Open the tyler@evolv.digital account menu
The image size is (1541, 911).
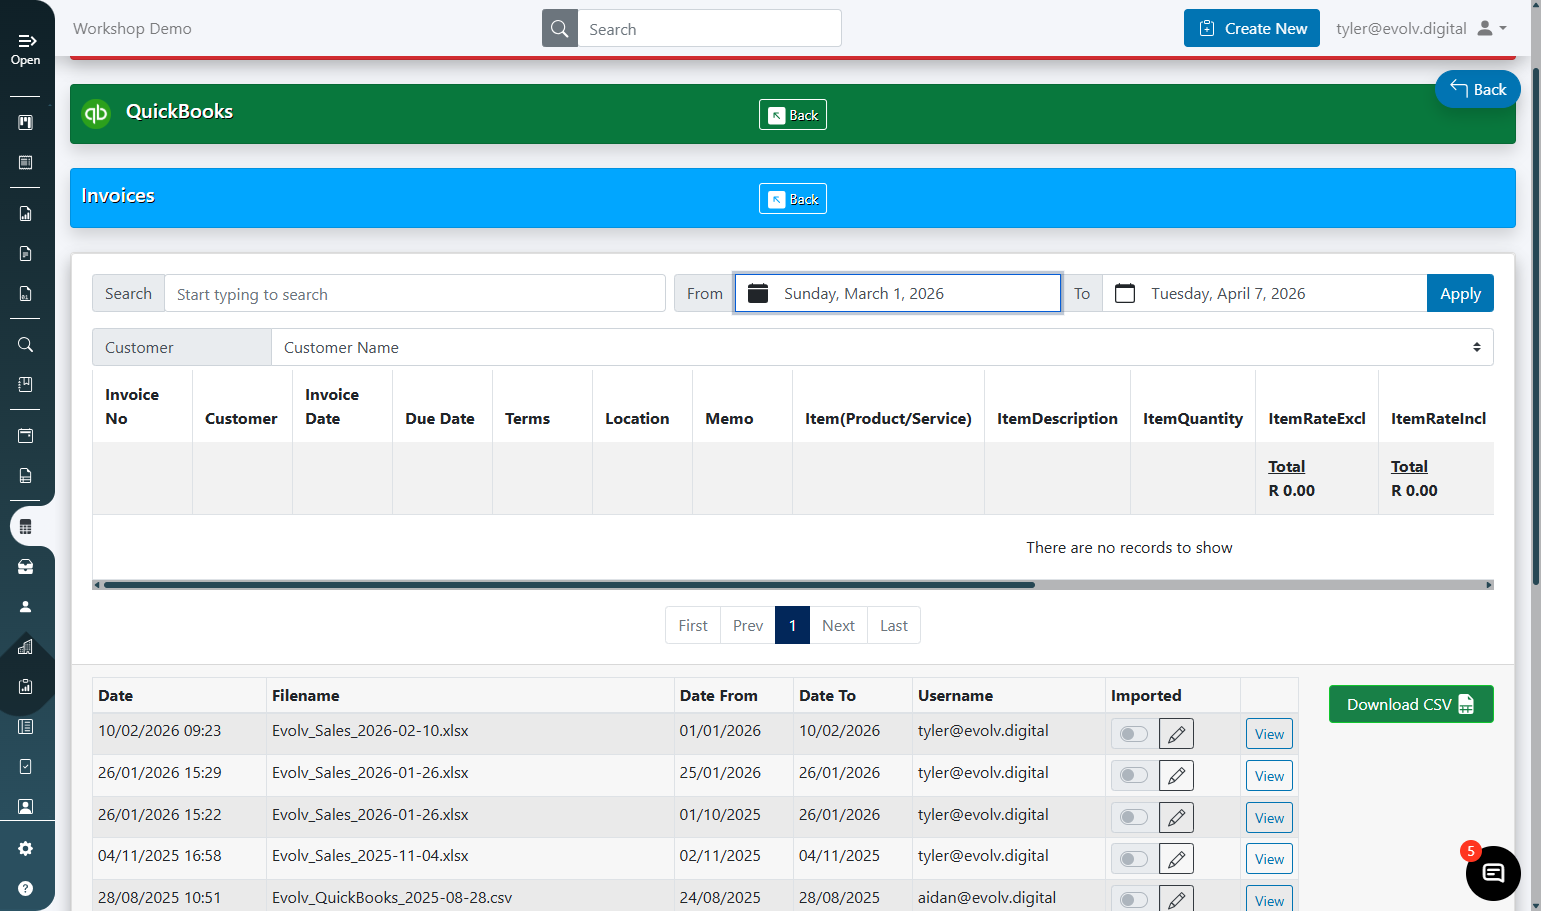(x=1421, y=28)
